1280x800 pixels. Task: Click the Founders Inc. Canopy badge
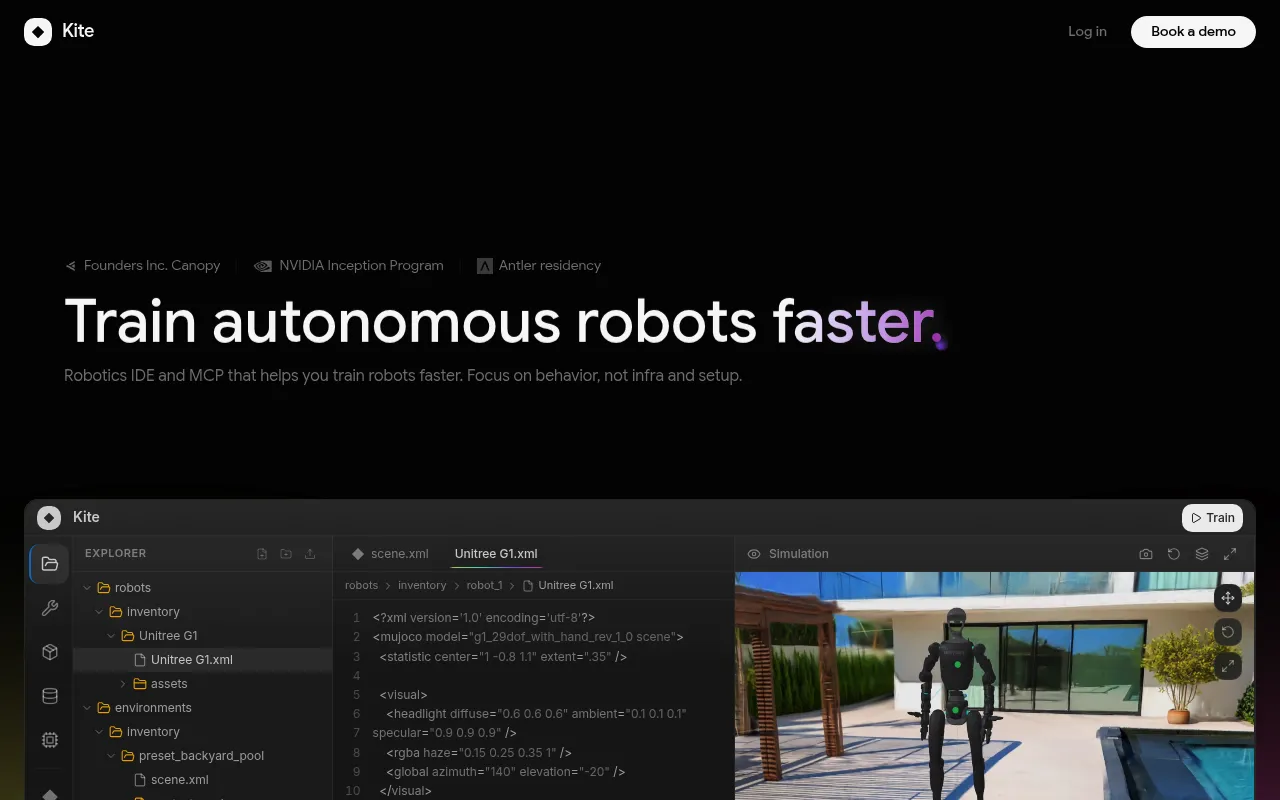click(142, 265)
